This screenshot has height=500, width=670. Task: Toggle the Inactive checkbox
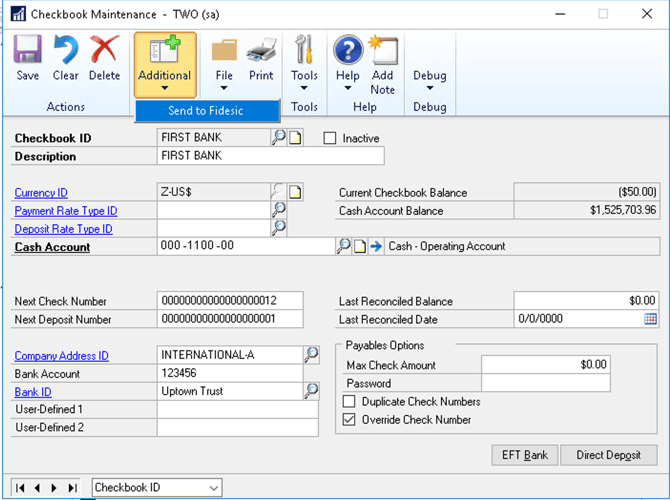point(329,138)
